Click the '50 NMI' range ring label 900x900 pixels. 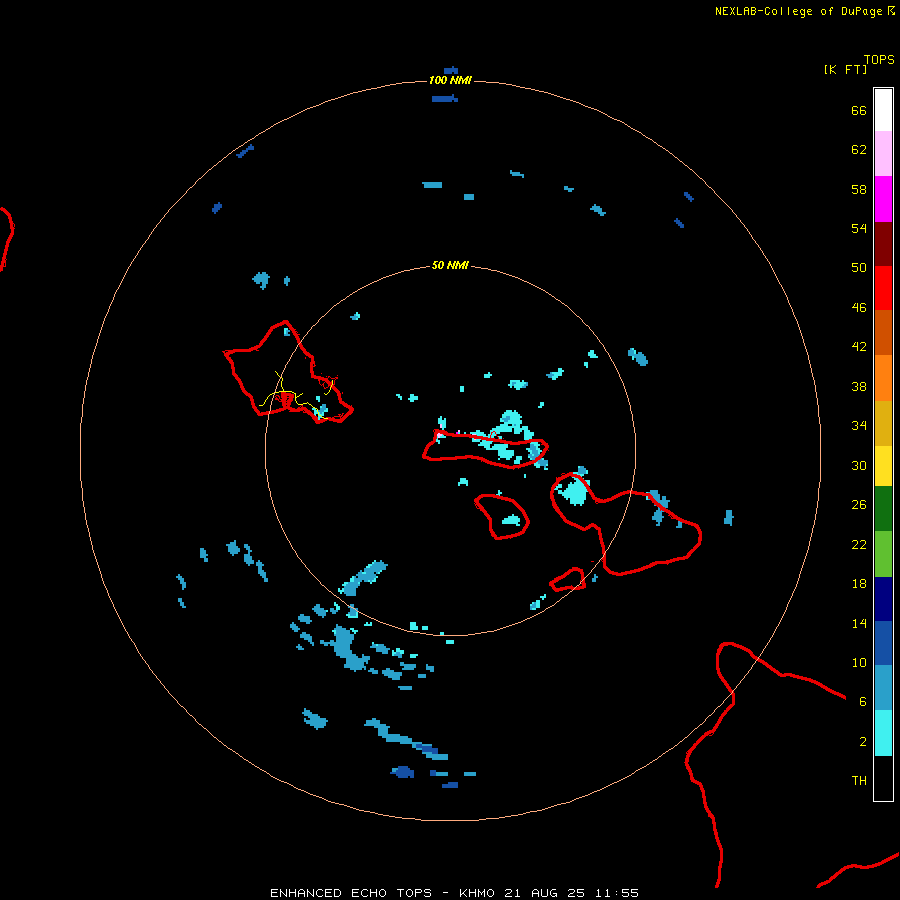point(450,265)
